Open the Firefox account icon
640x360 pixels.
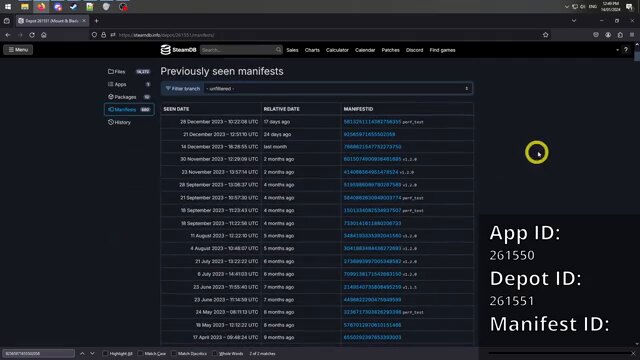[608, 35]
